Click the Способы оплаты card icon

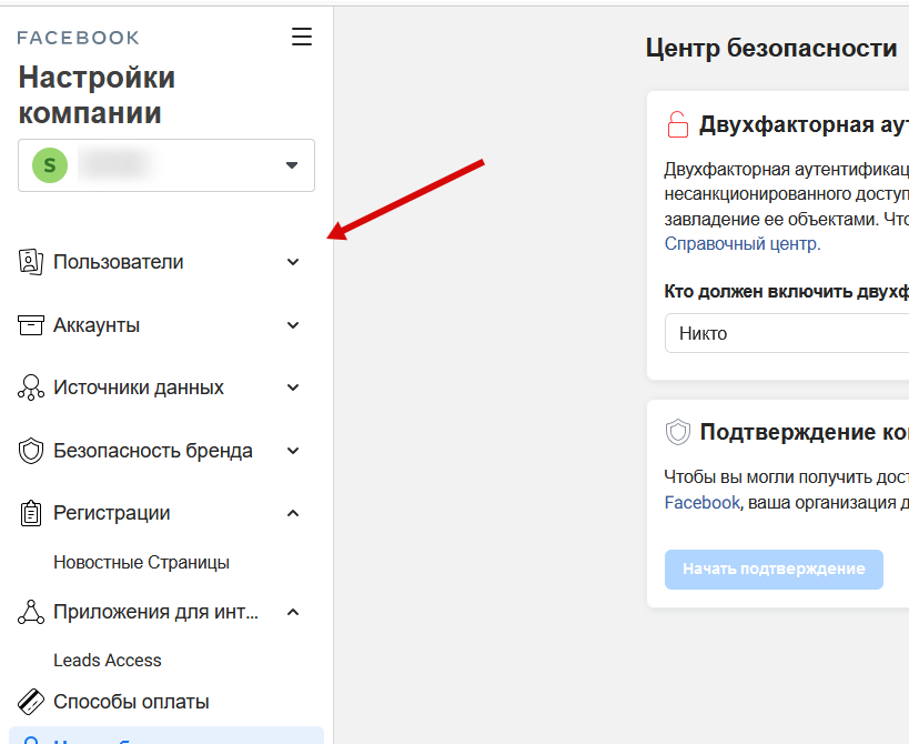pos(30,701)
